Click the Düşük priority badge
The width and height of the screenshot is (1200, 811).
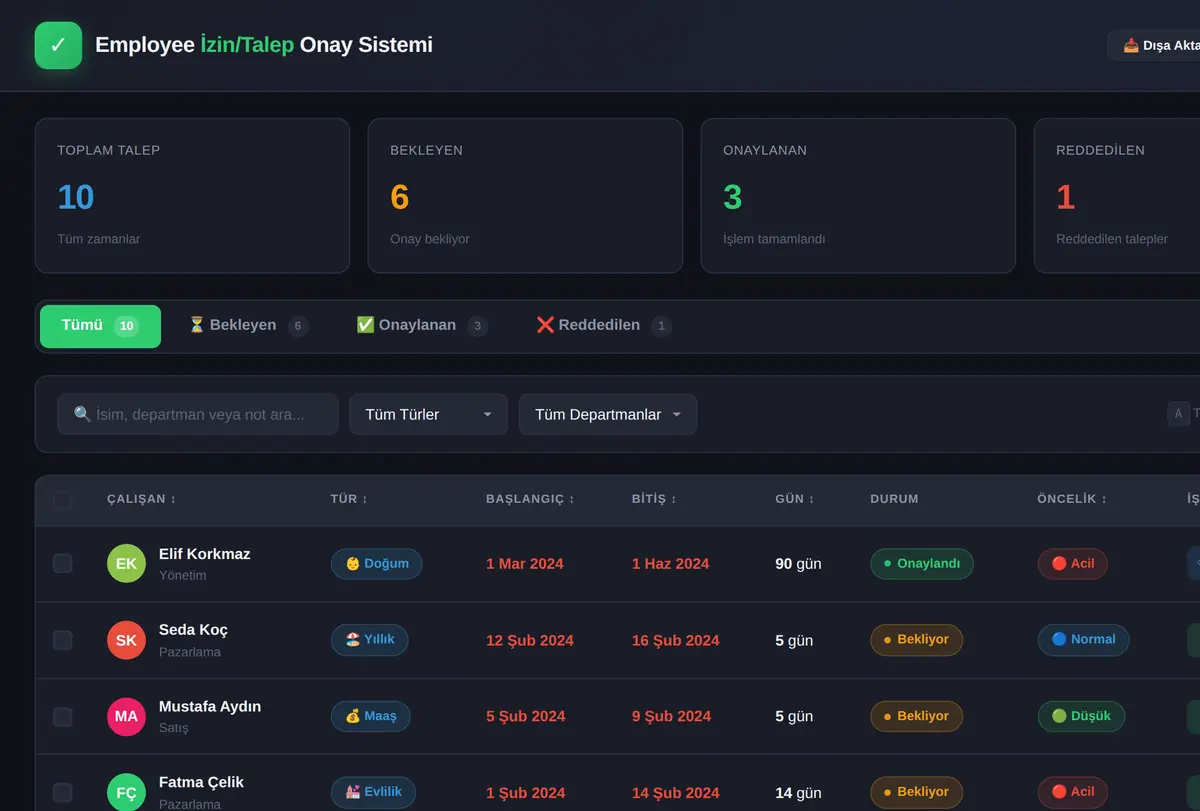(x=1081, y=716)
